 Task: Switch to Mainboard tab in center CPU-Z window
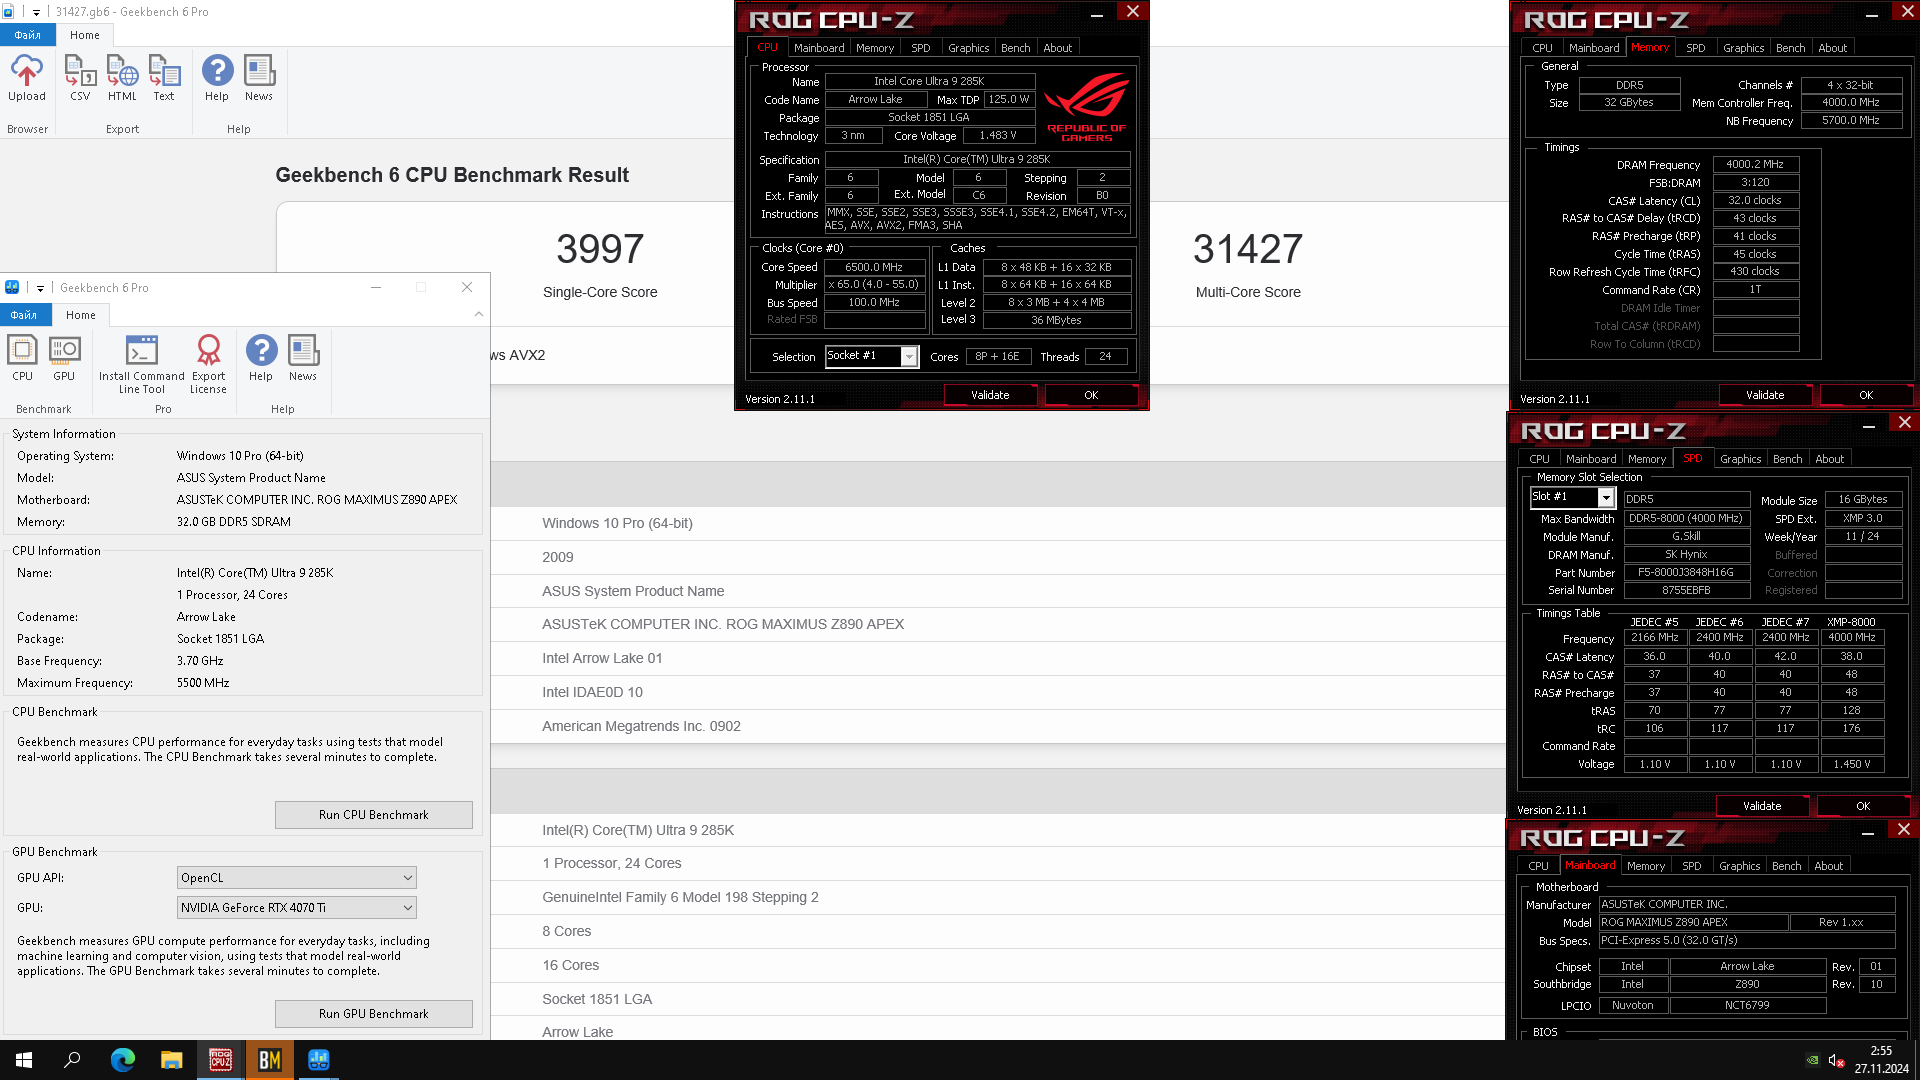coord(819,48)
